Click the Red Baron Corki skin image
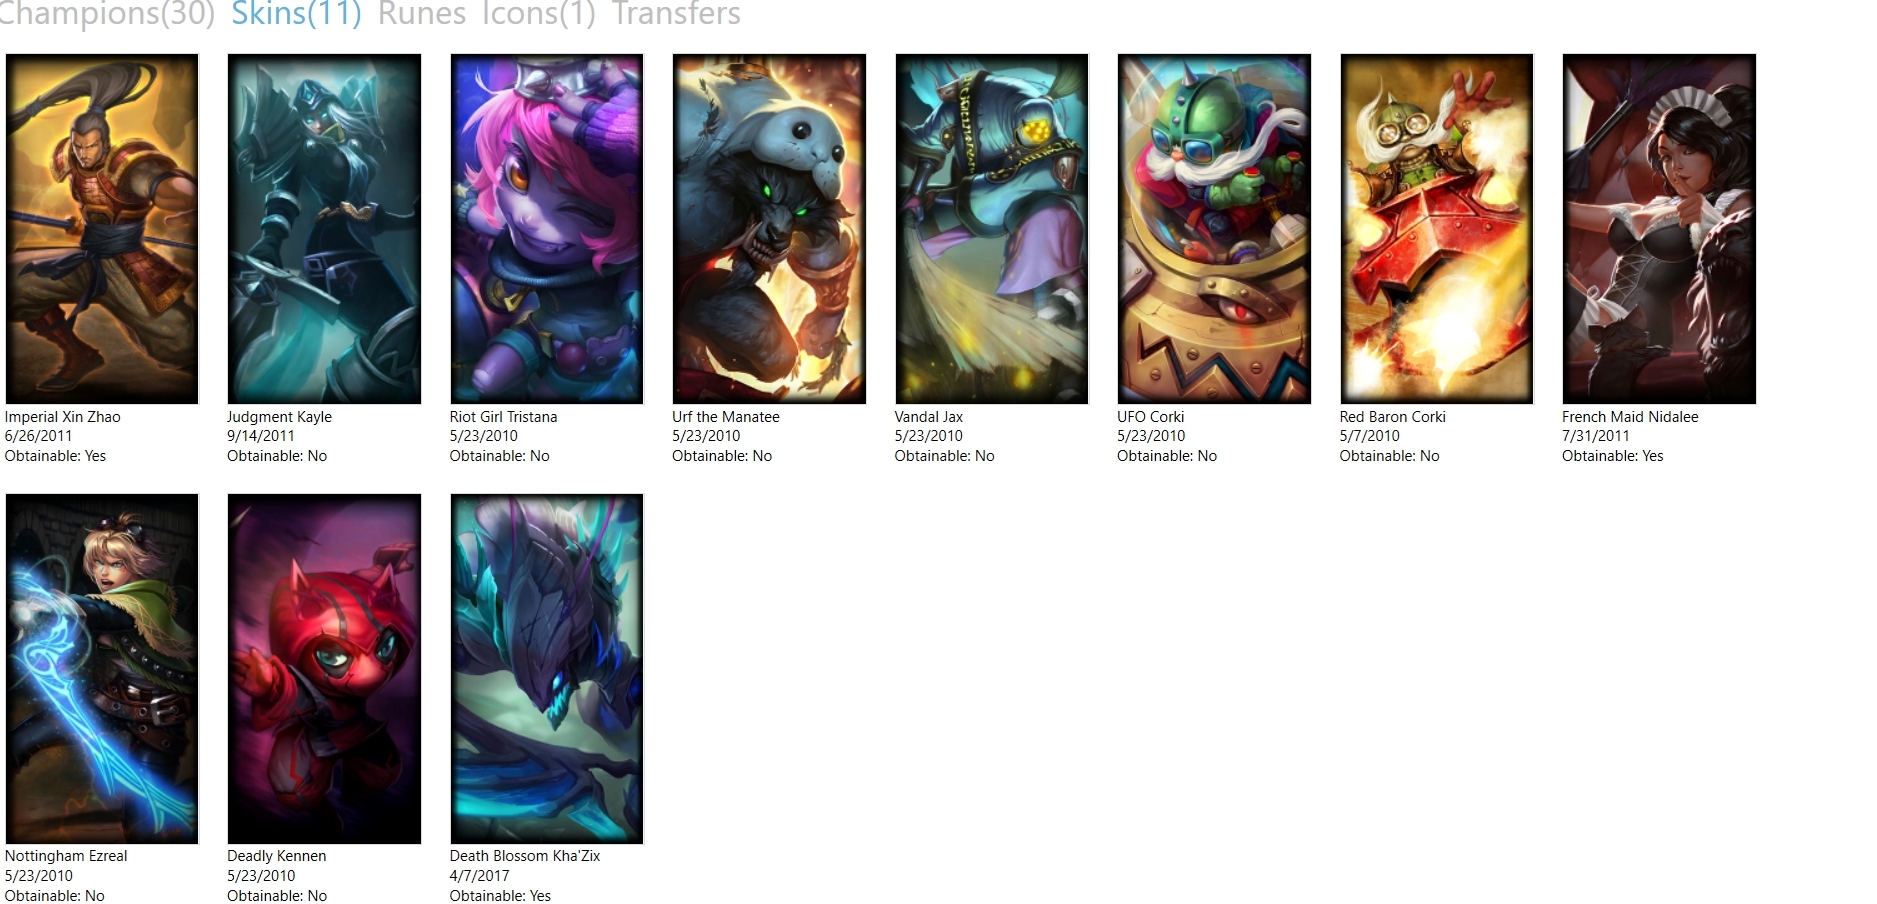 [x=1437, y=229]
